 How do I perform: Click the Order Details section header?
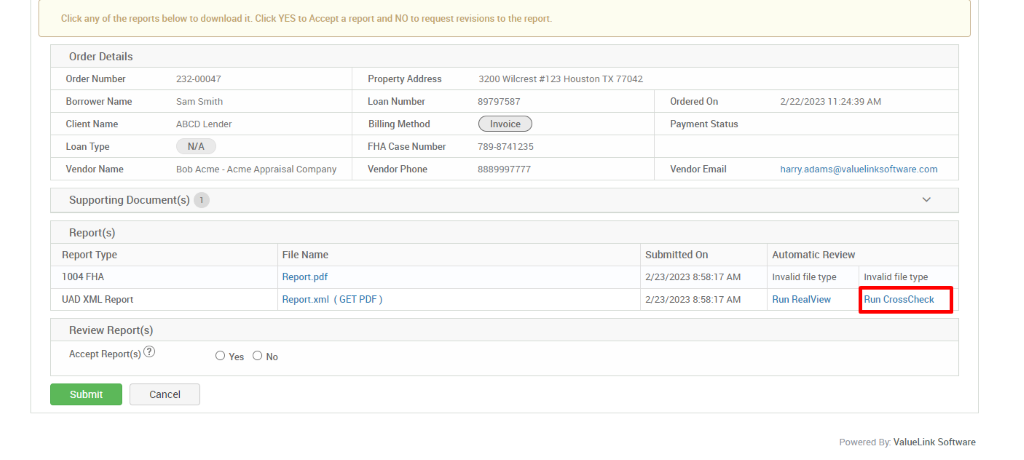tap(504, 56)
